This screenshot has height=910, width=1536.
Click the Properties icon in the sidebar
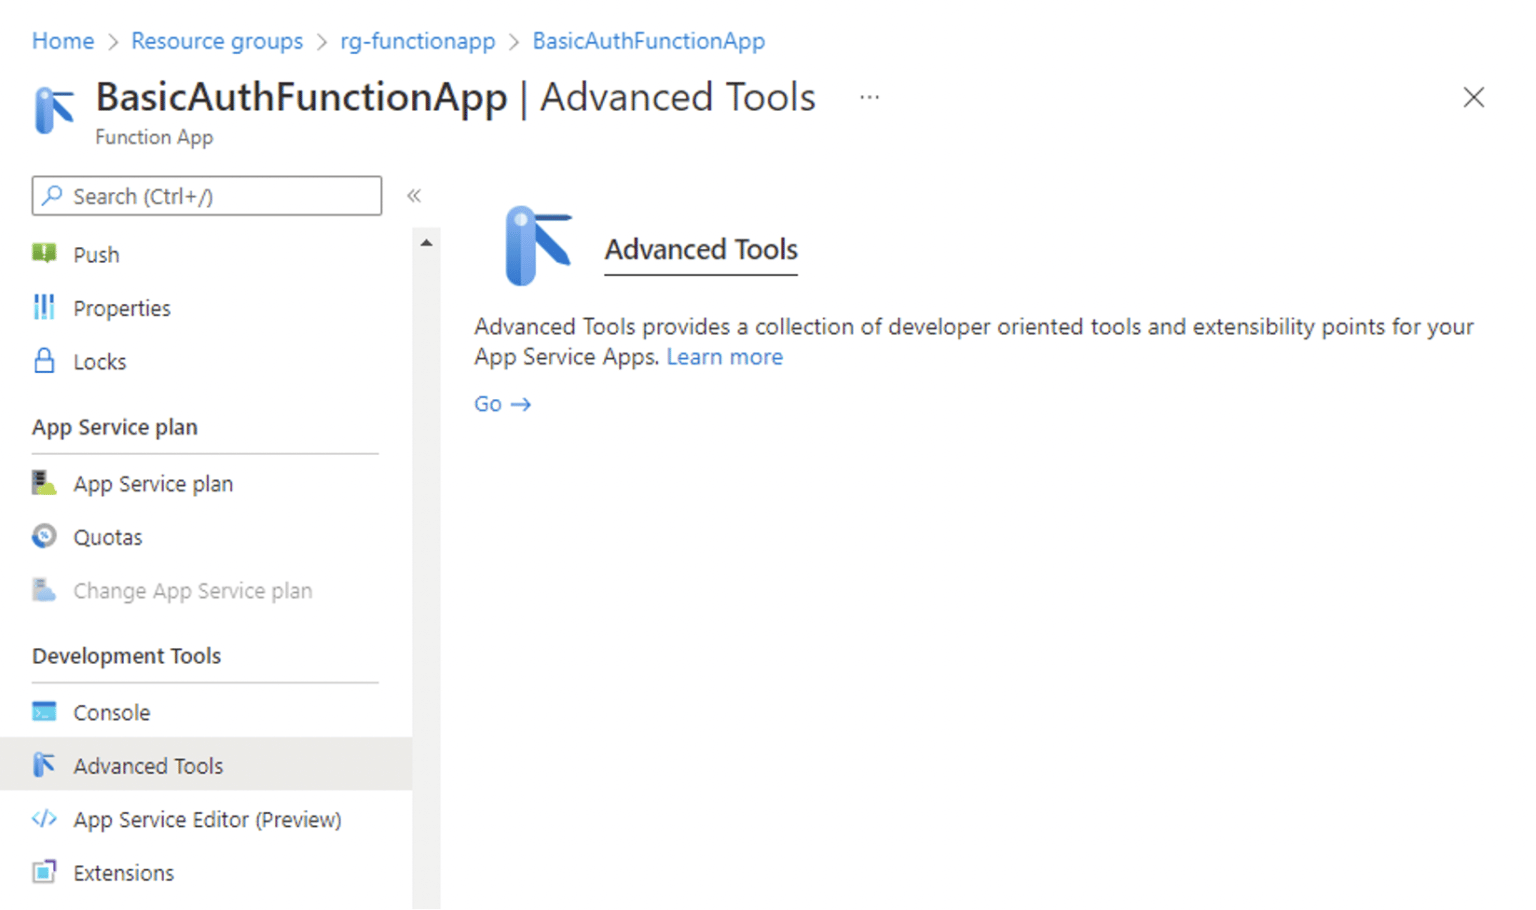(44, 307)
